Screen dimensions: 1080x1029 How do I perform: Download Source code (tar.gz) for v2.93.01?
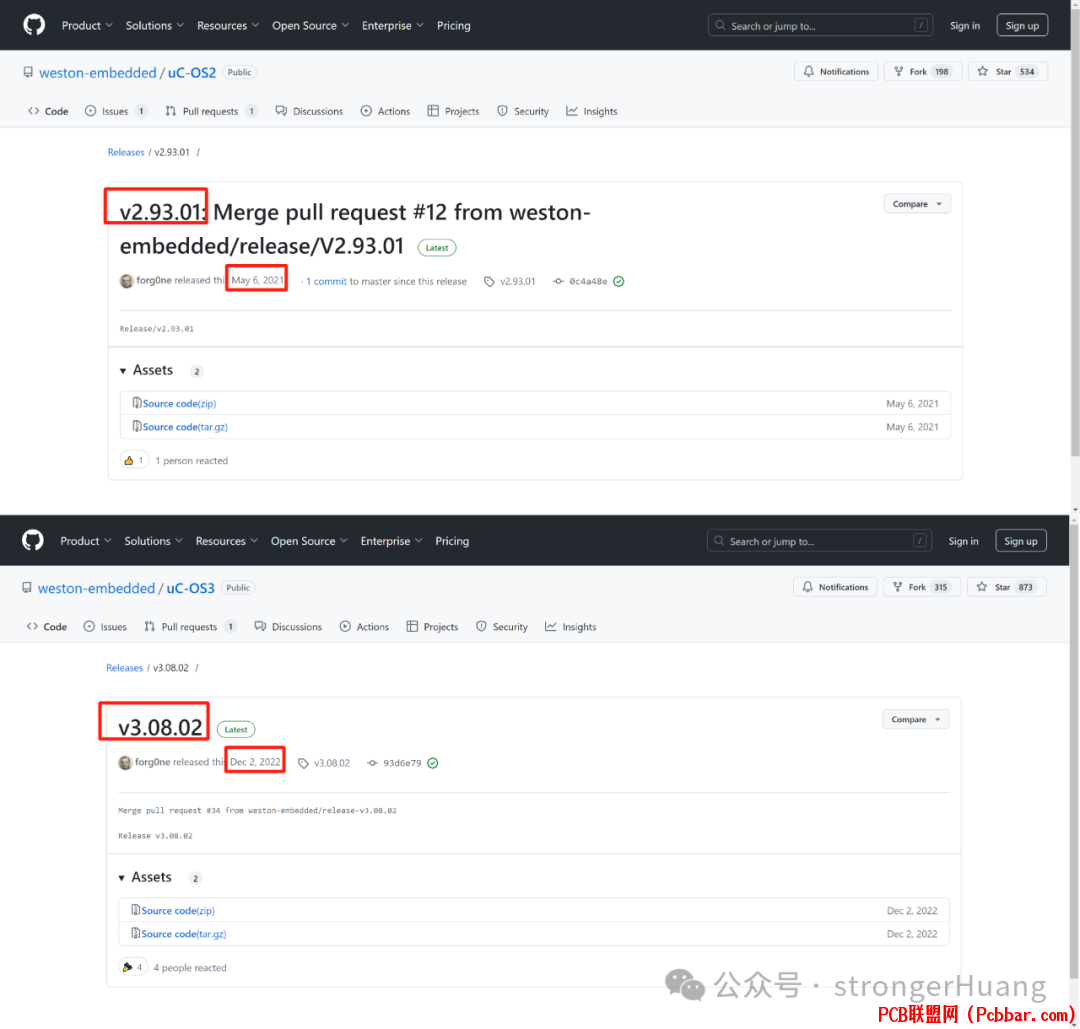185,427
